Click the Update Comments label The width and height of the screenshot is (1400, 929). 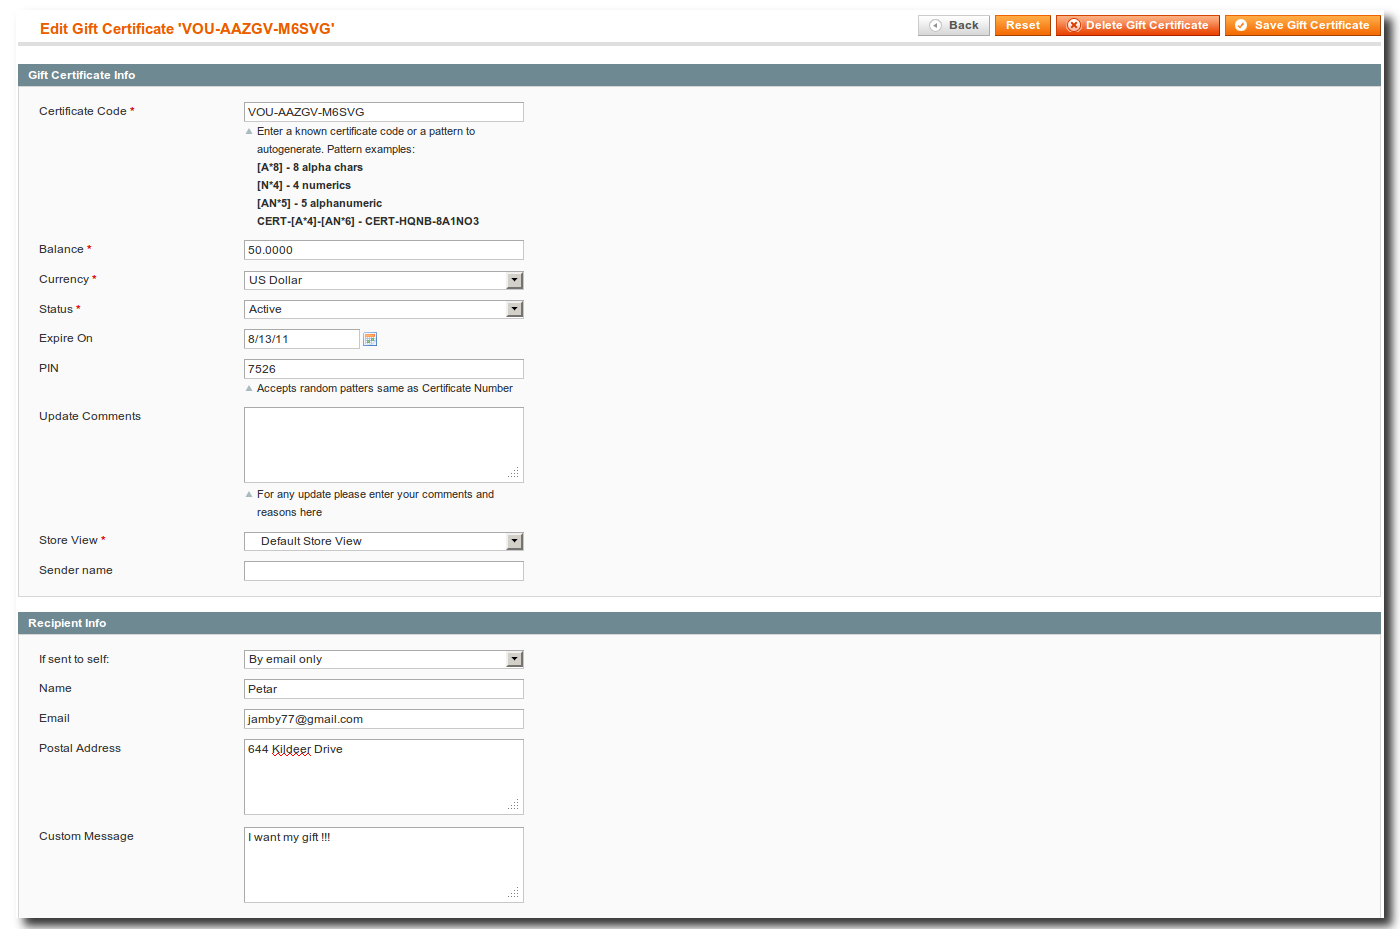[x=90, y=416]
